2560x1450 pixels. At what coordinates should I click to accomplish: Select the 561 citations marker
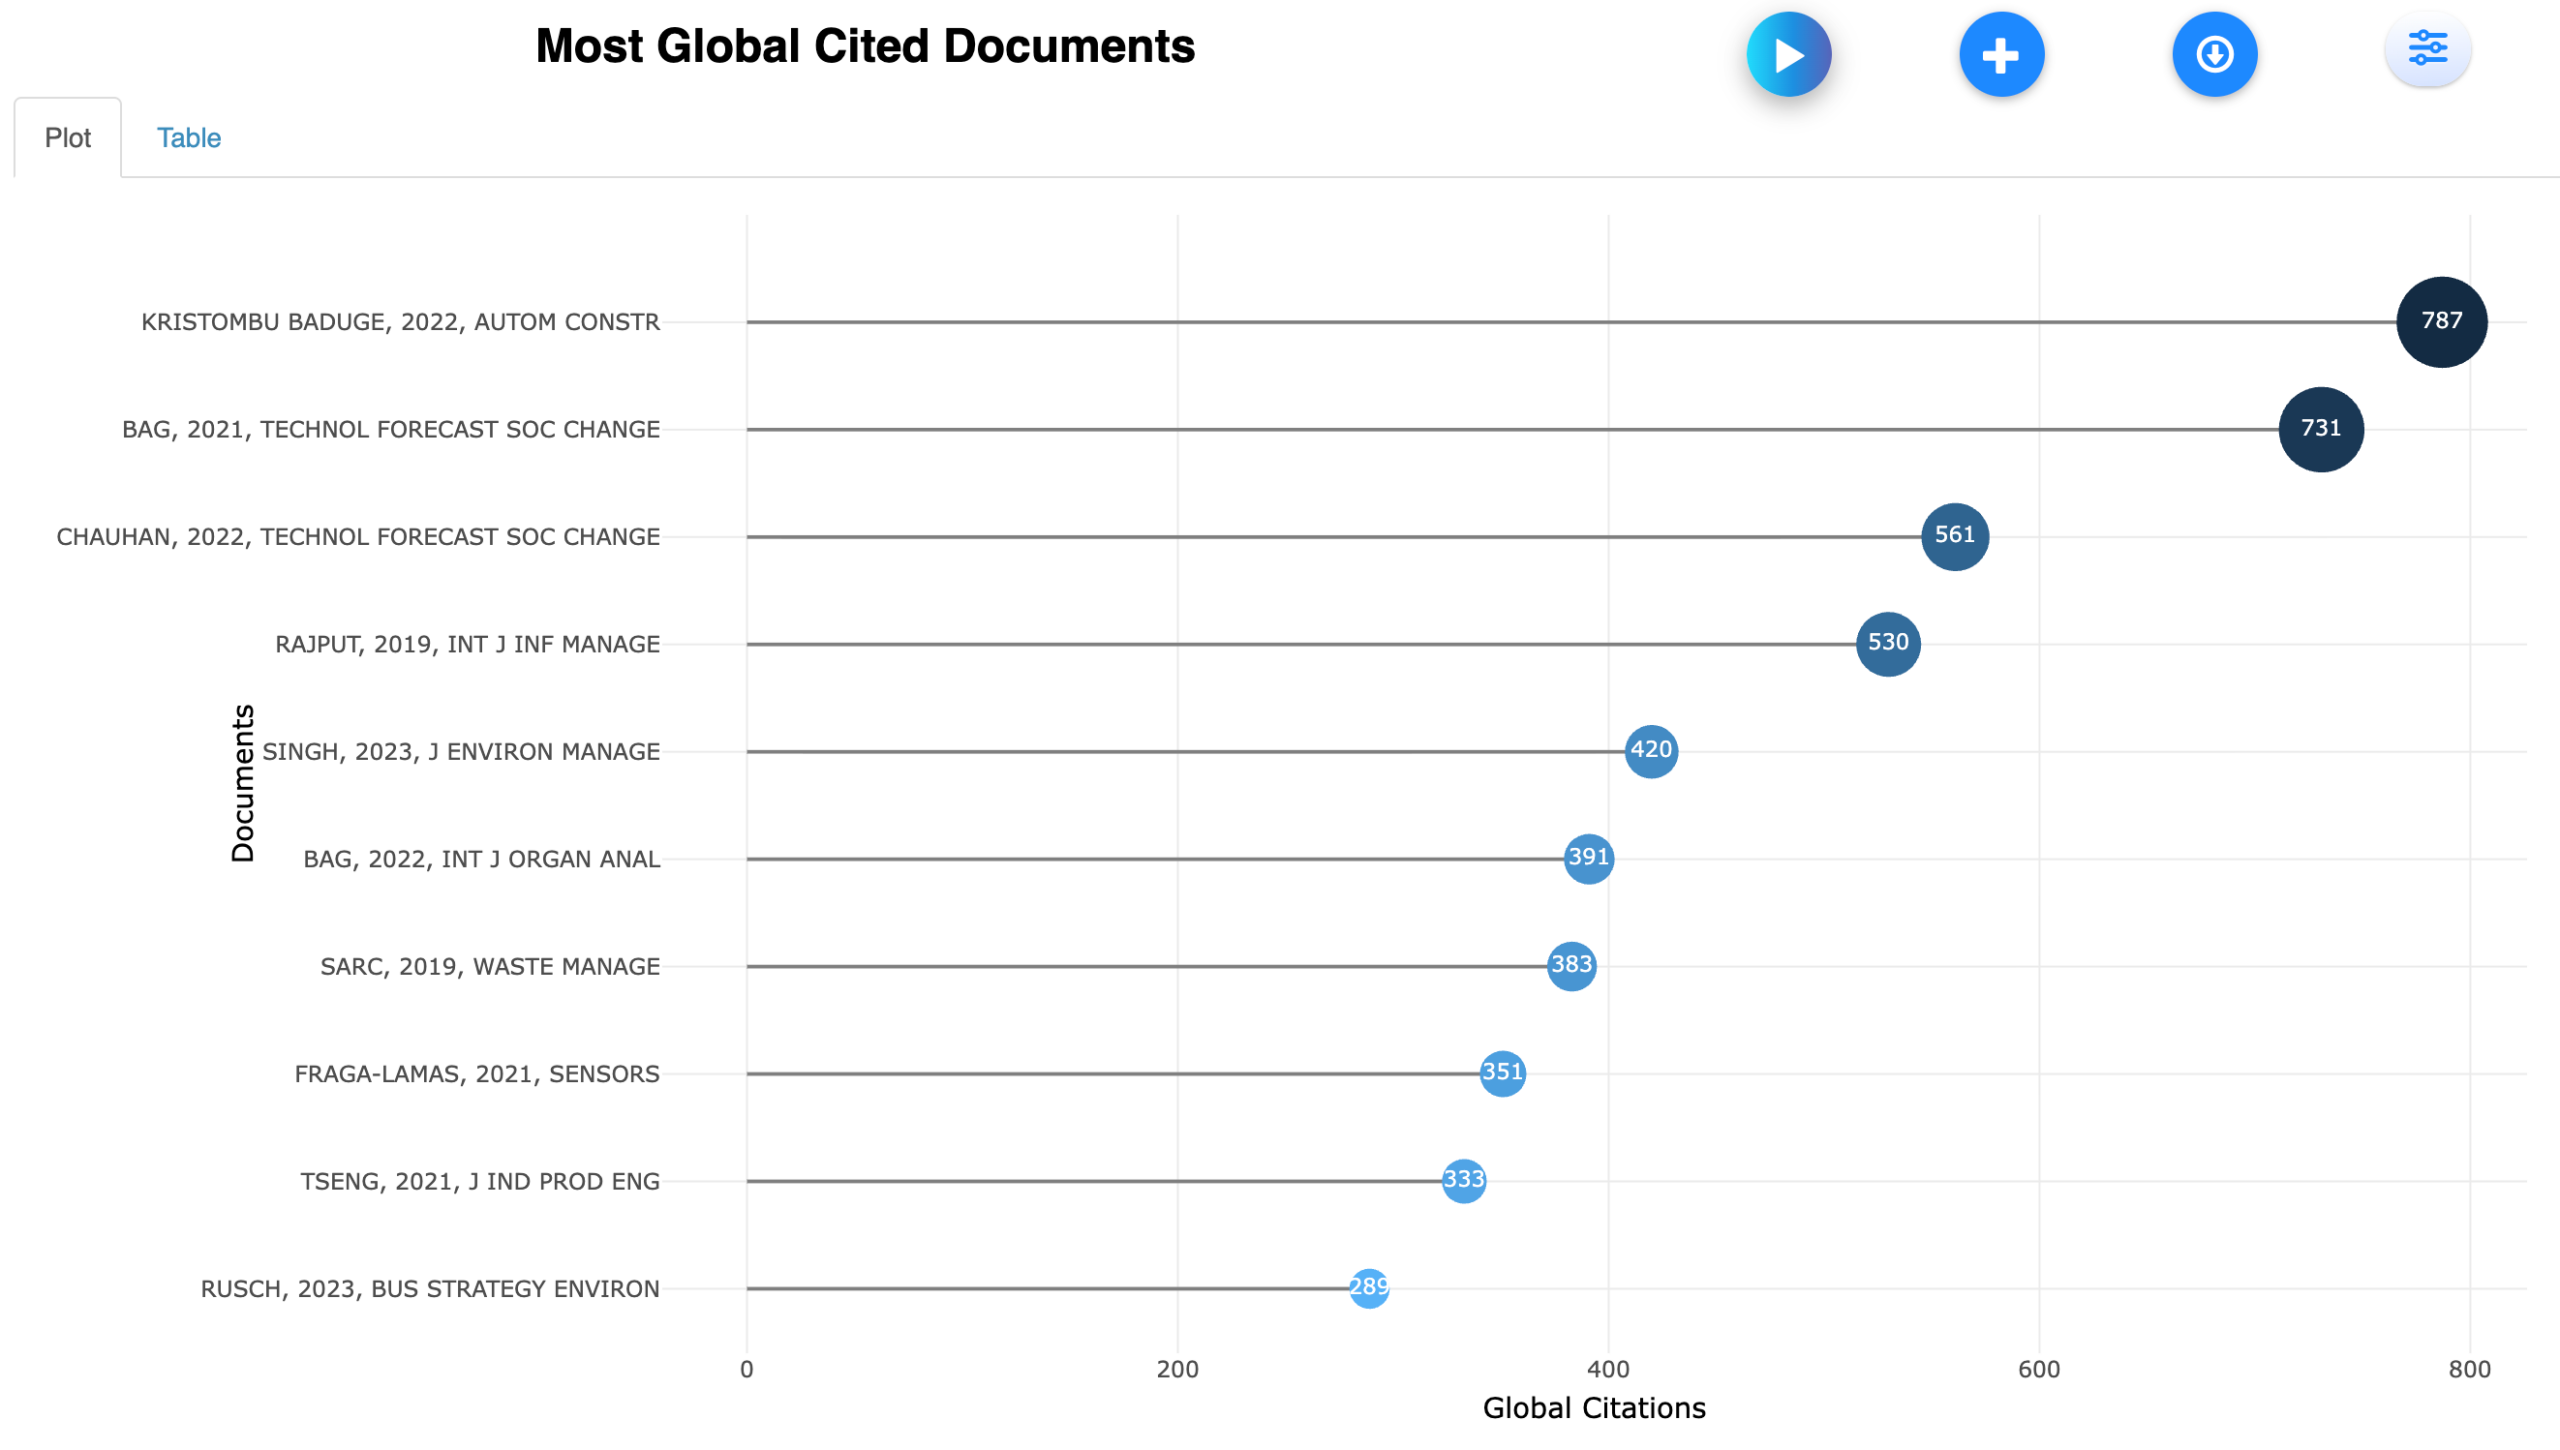click(1954, 536)
